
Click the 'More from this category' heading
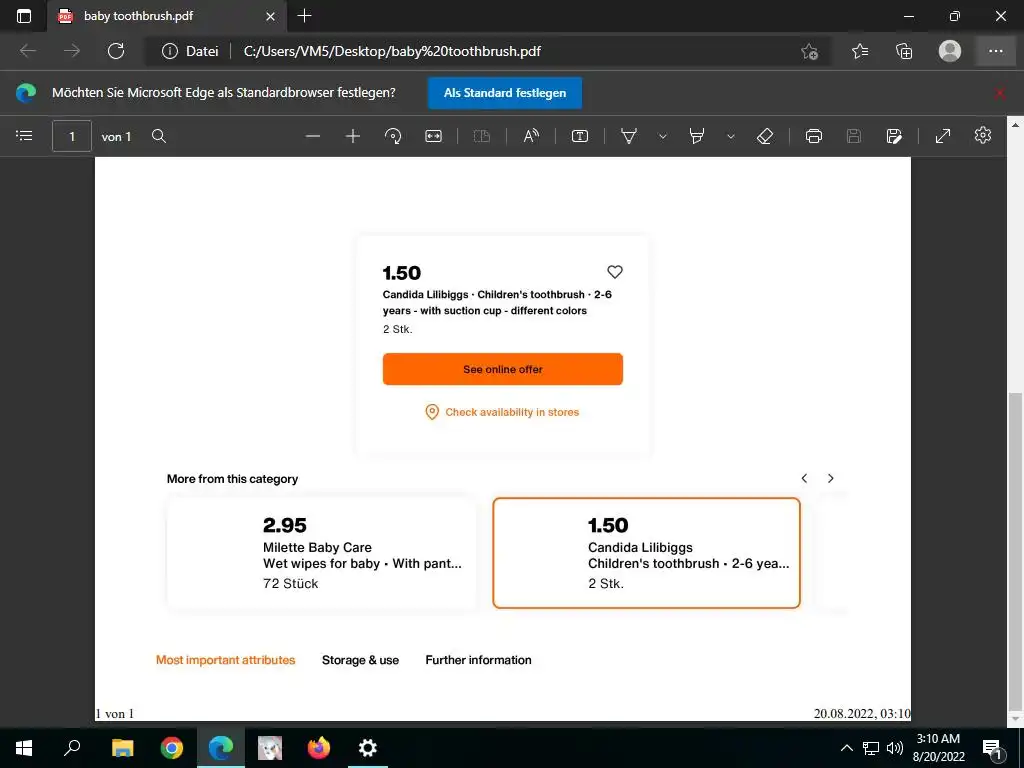pos(232,479)
